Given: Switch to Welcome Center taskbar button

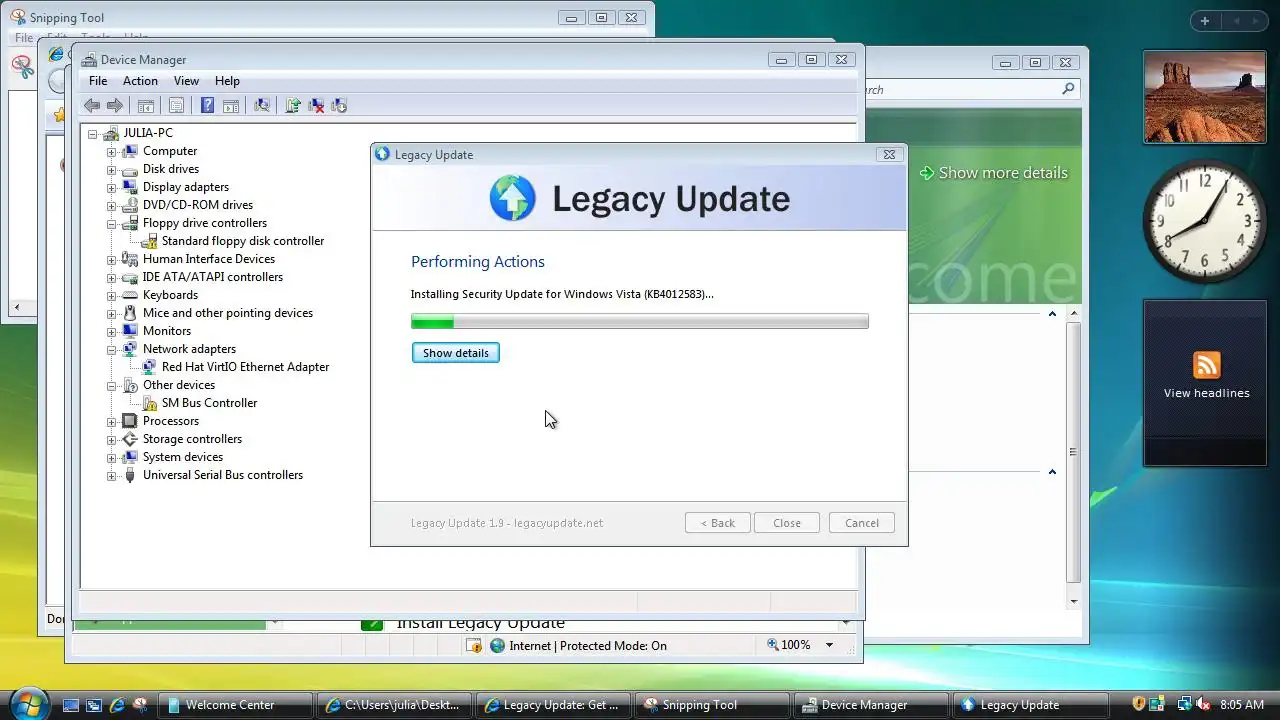Looking at the screenshot, I should click(236, 705).
